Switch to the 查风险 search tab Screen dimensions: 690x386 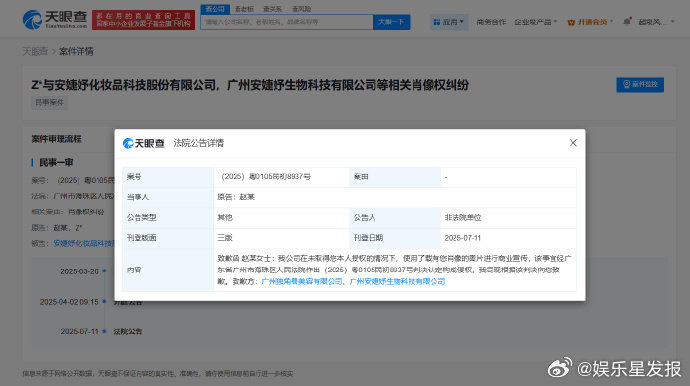point(301,9)
